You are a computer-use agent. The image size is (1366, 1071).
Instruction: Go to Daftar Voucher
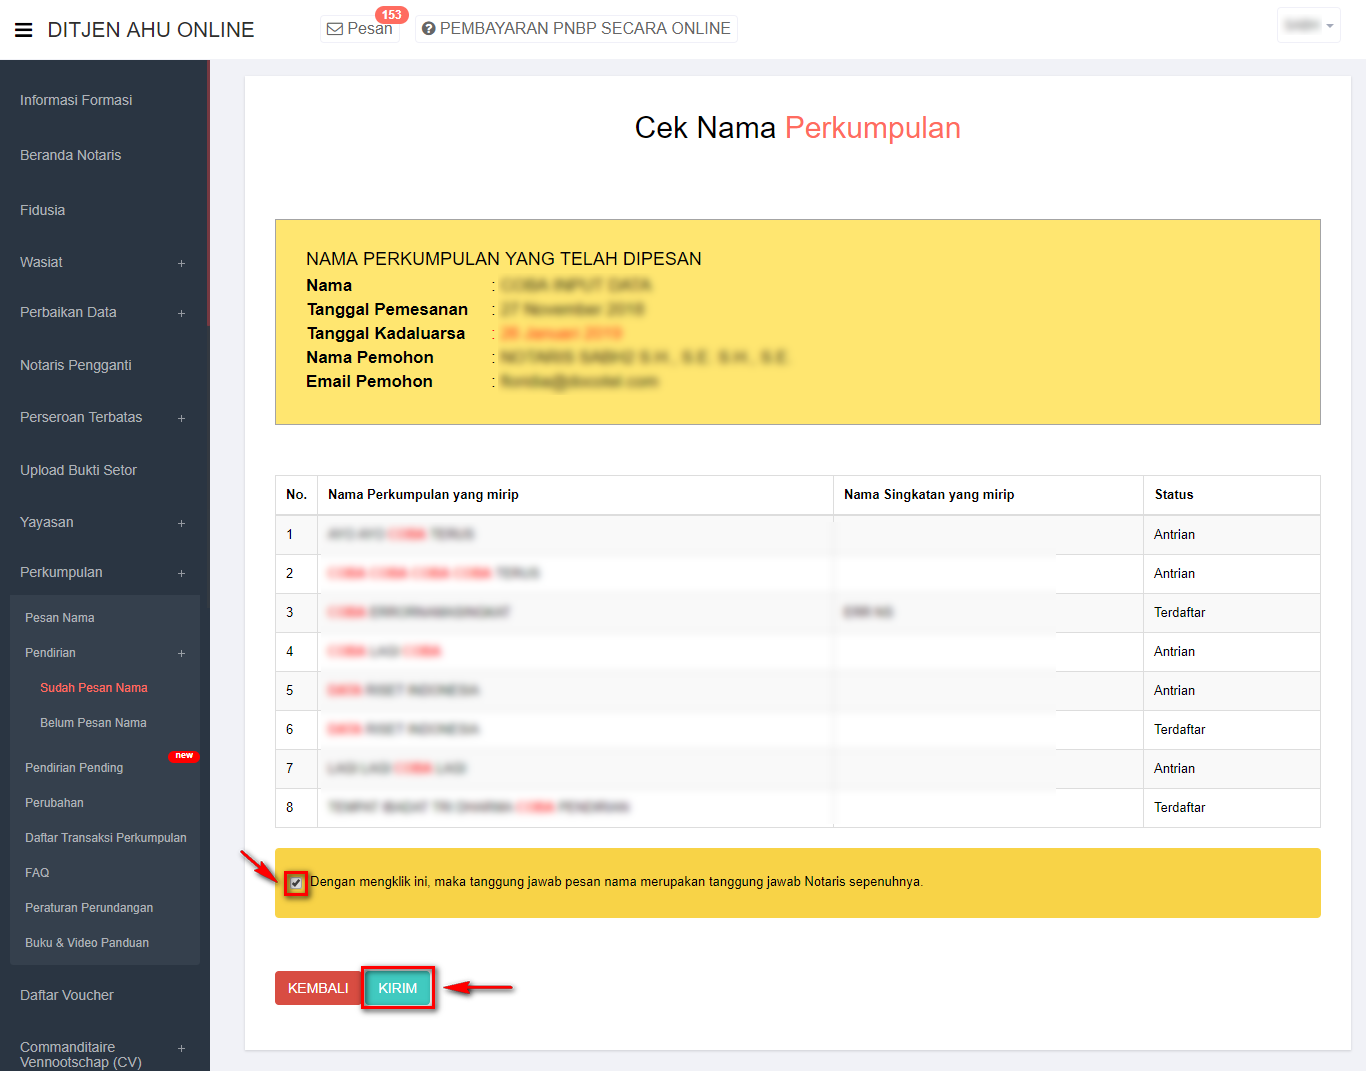click(x=67, y=995)
